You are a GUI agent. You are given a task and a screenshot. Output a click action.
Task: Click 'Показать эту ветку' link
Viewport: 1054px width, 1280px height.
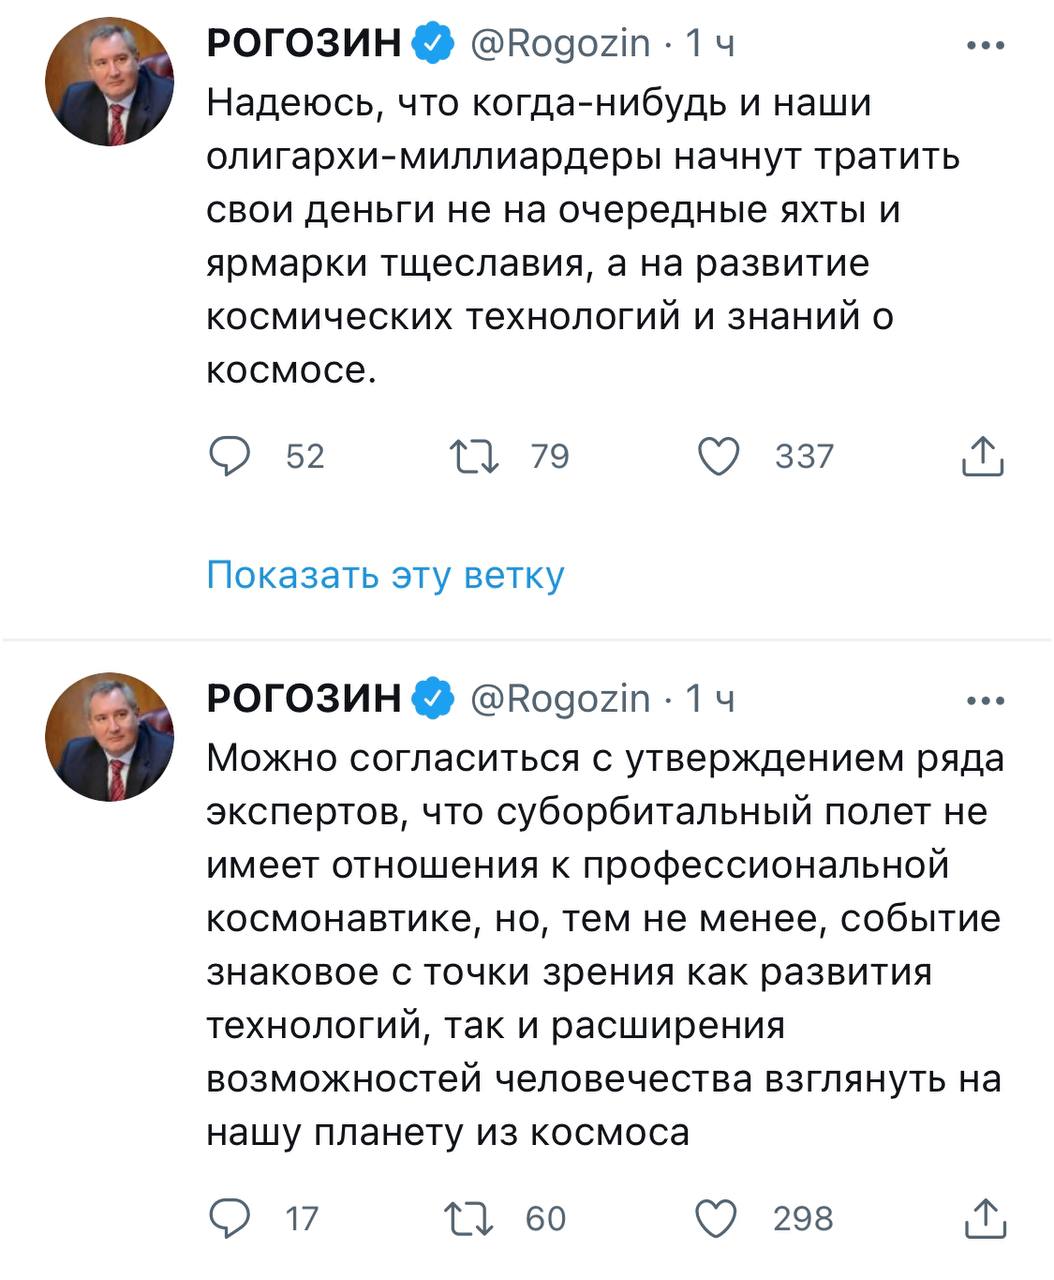385,575
